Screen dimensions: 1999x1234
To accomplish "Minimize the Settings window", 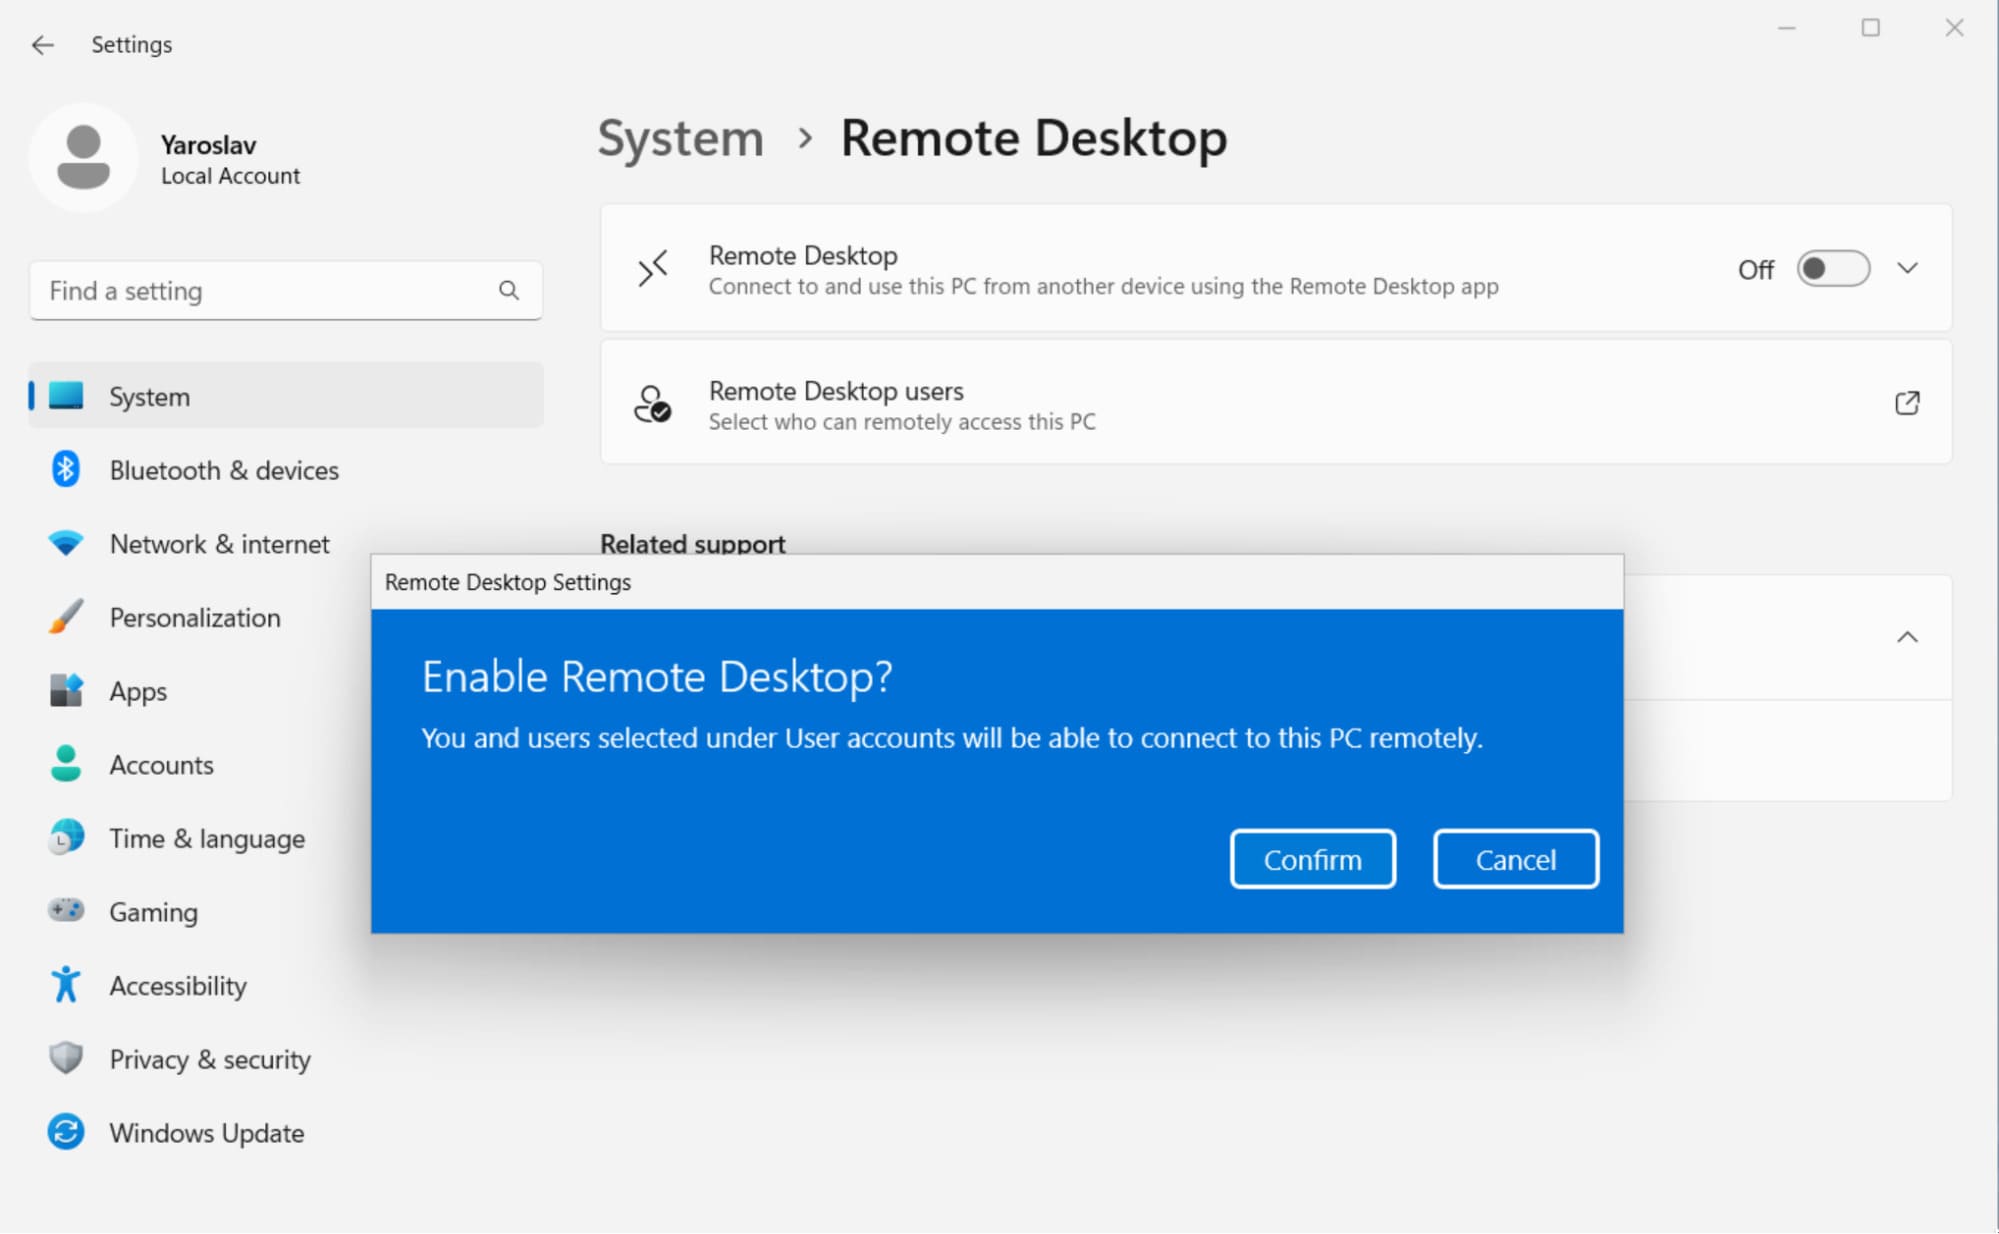I will pyautogui.click(x=1787, y=28).
